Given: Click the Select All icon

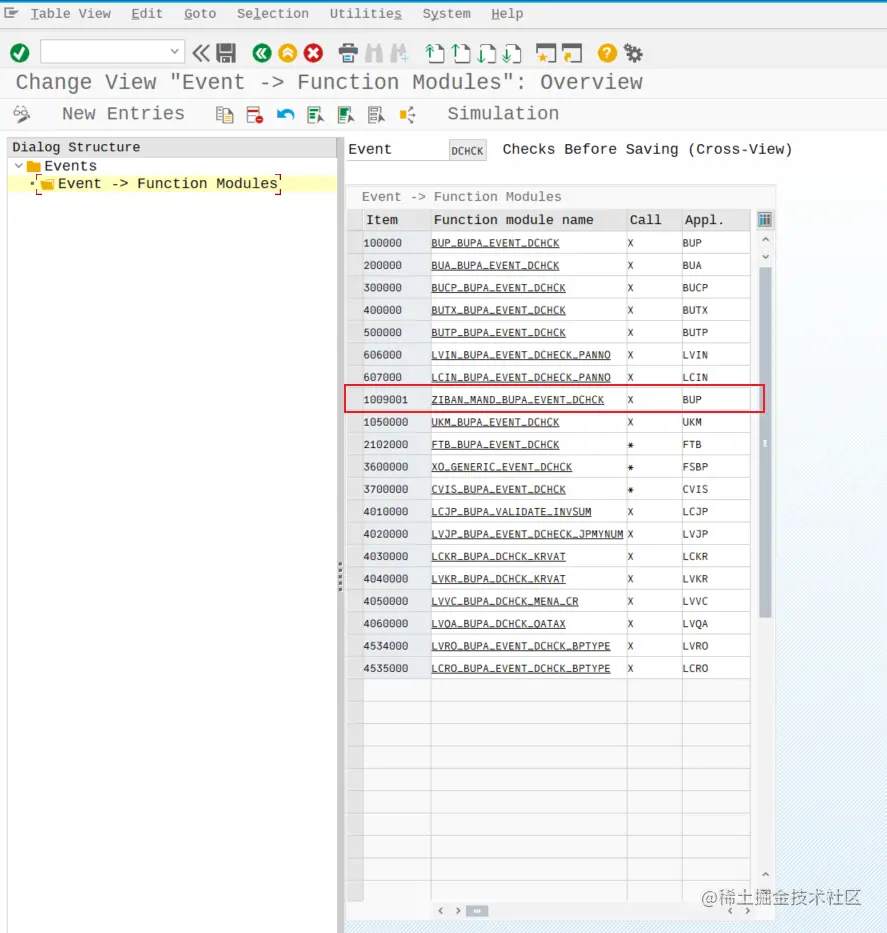Looking at the screenshot, I should click(315, 114).
